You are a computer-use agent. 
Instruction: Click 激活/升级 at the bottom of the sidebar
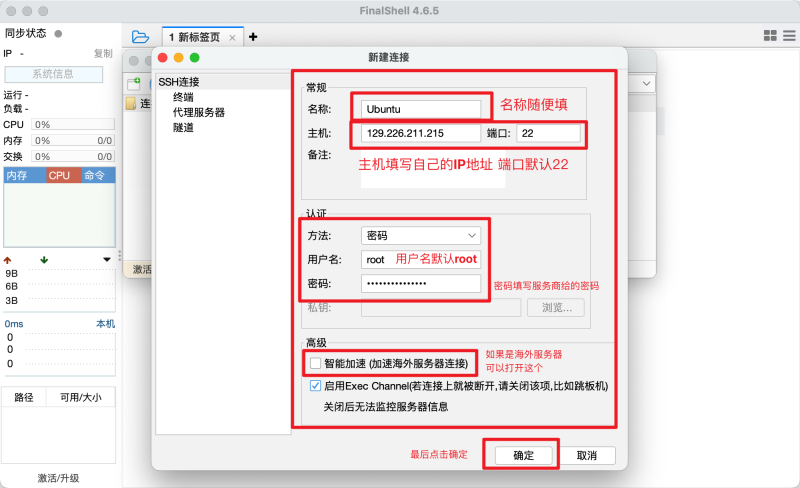(58, 478)
